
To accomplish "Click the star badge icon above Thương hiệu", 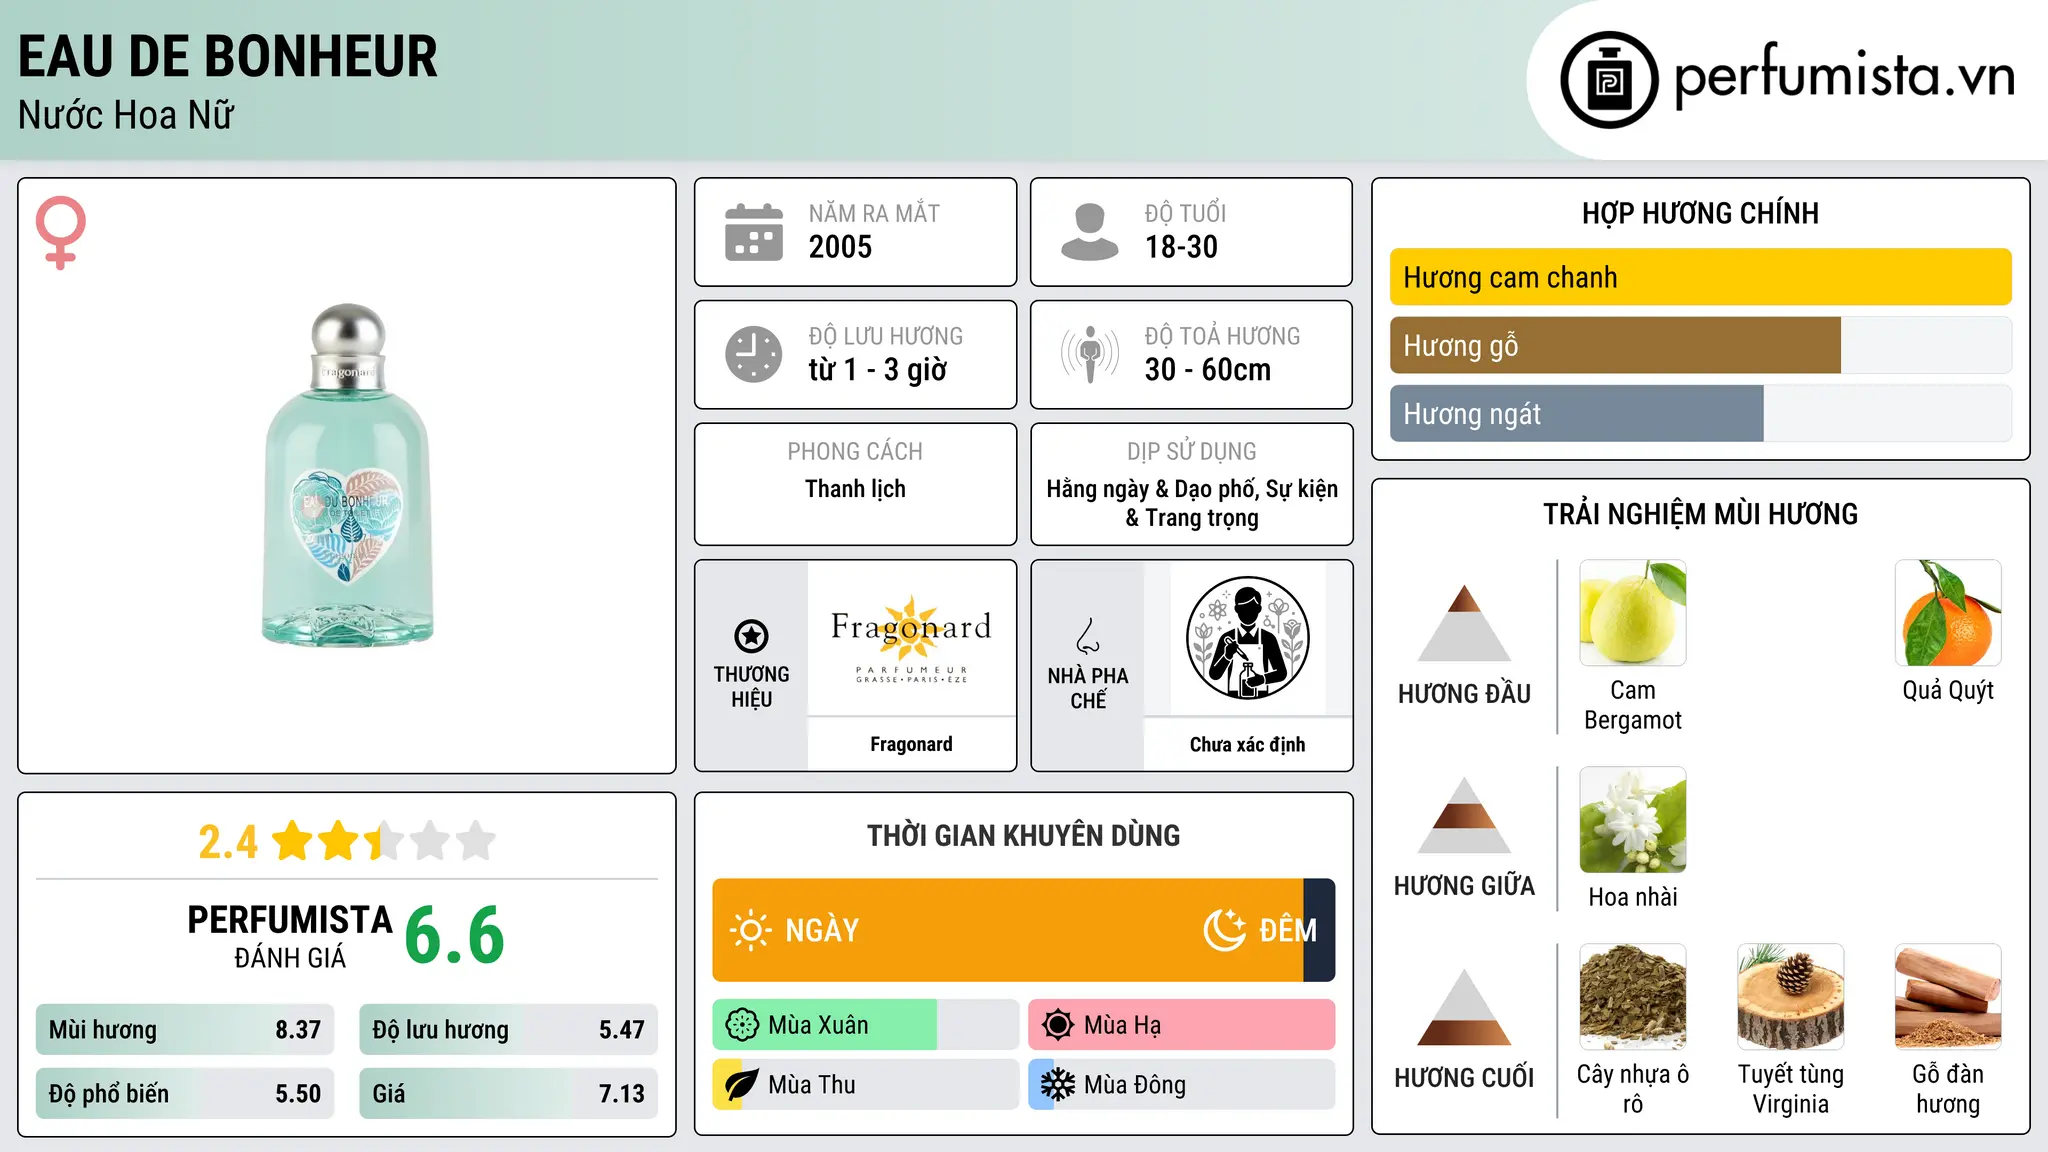I will tap(751, 636).
